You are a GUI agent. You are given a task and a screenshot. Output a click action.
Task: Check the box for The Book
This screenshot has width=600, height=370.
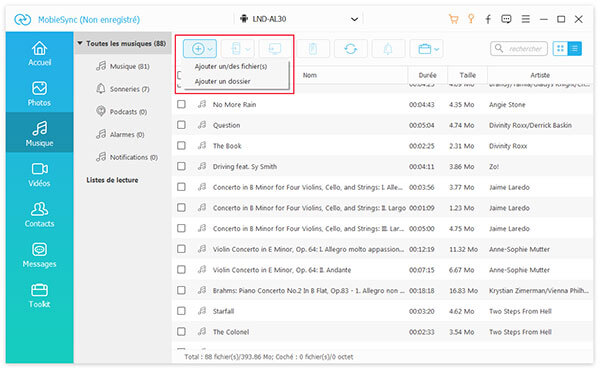tap(181, 145)
